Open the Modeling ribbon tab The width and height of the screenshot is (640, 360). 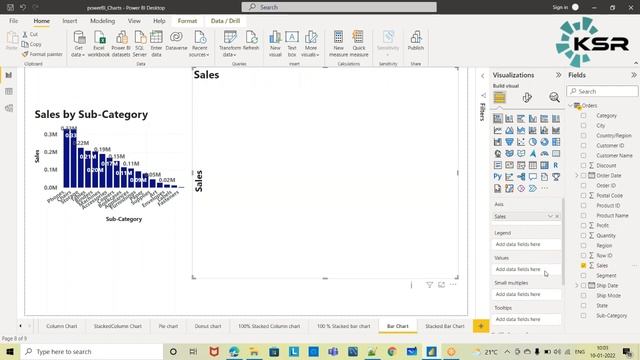point(102,21)
